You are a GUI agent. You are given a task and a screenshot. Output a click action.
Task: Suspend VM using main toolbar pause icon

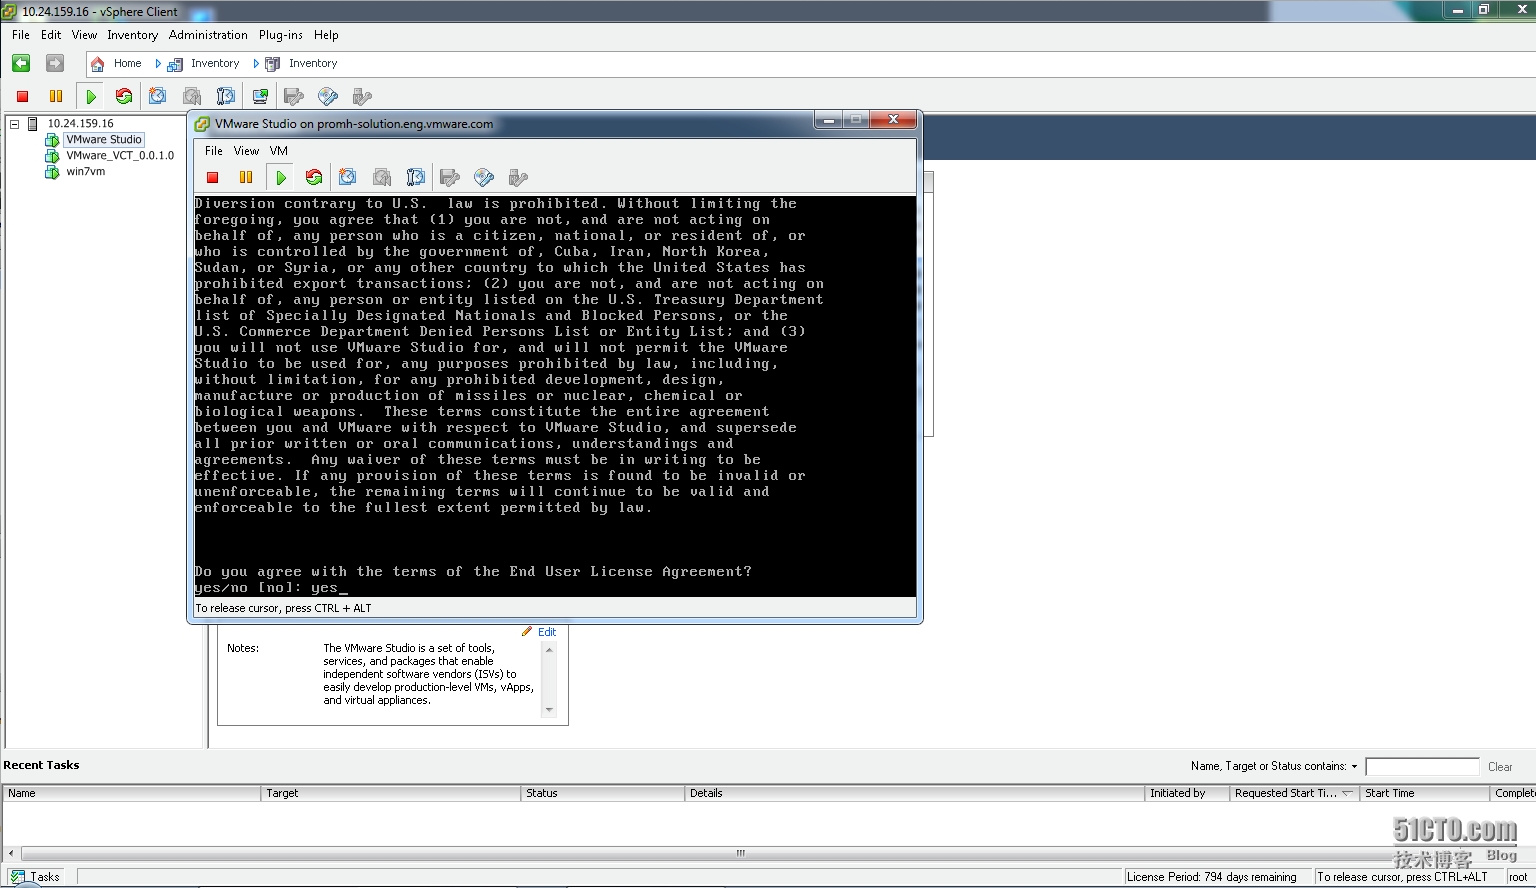click(56, 96)
